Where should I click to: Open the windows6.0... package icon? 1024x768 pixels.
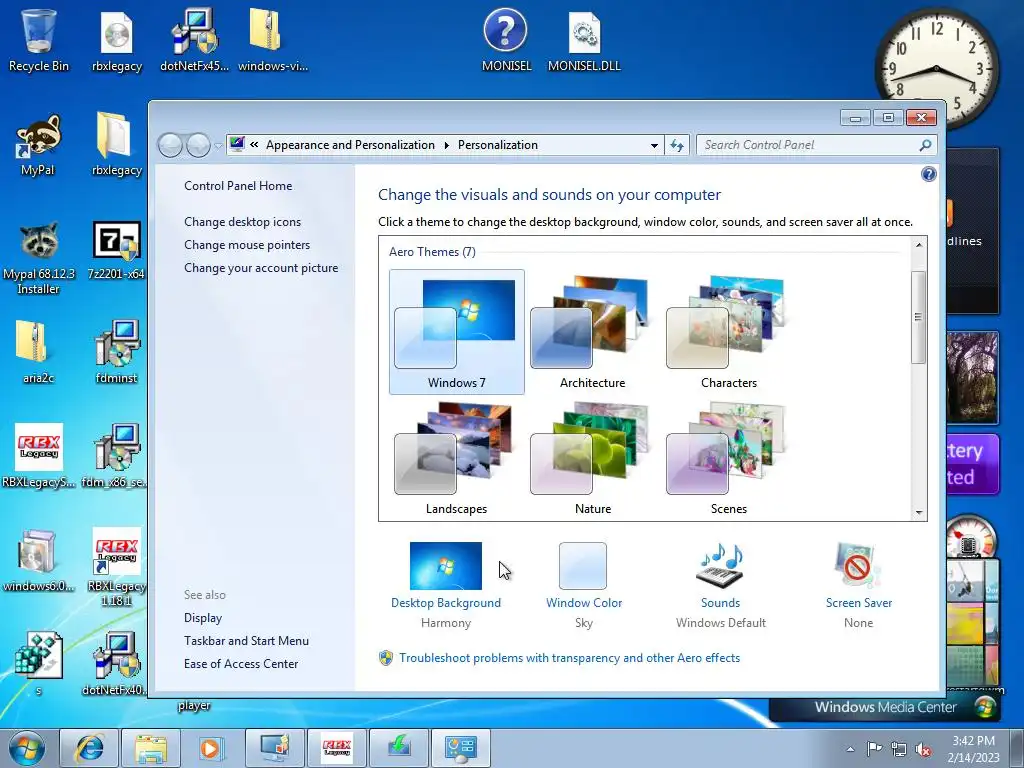[x=39, y=560]
